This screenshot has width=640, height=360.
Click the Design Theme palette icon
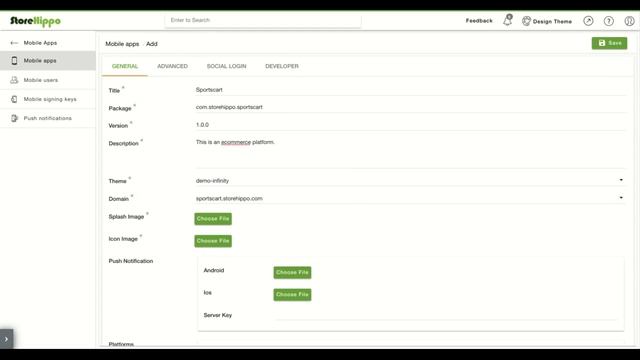[x=526, y=21]
